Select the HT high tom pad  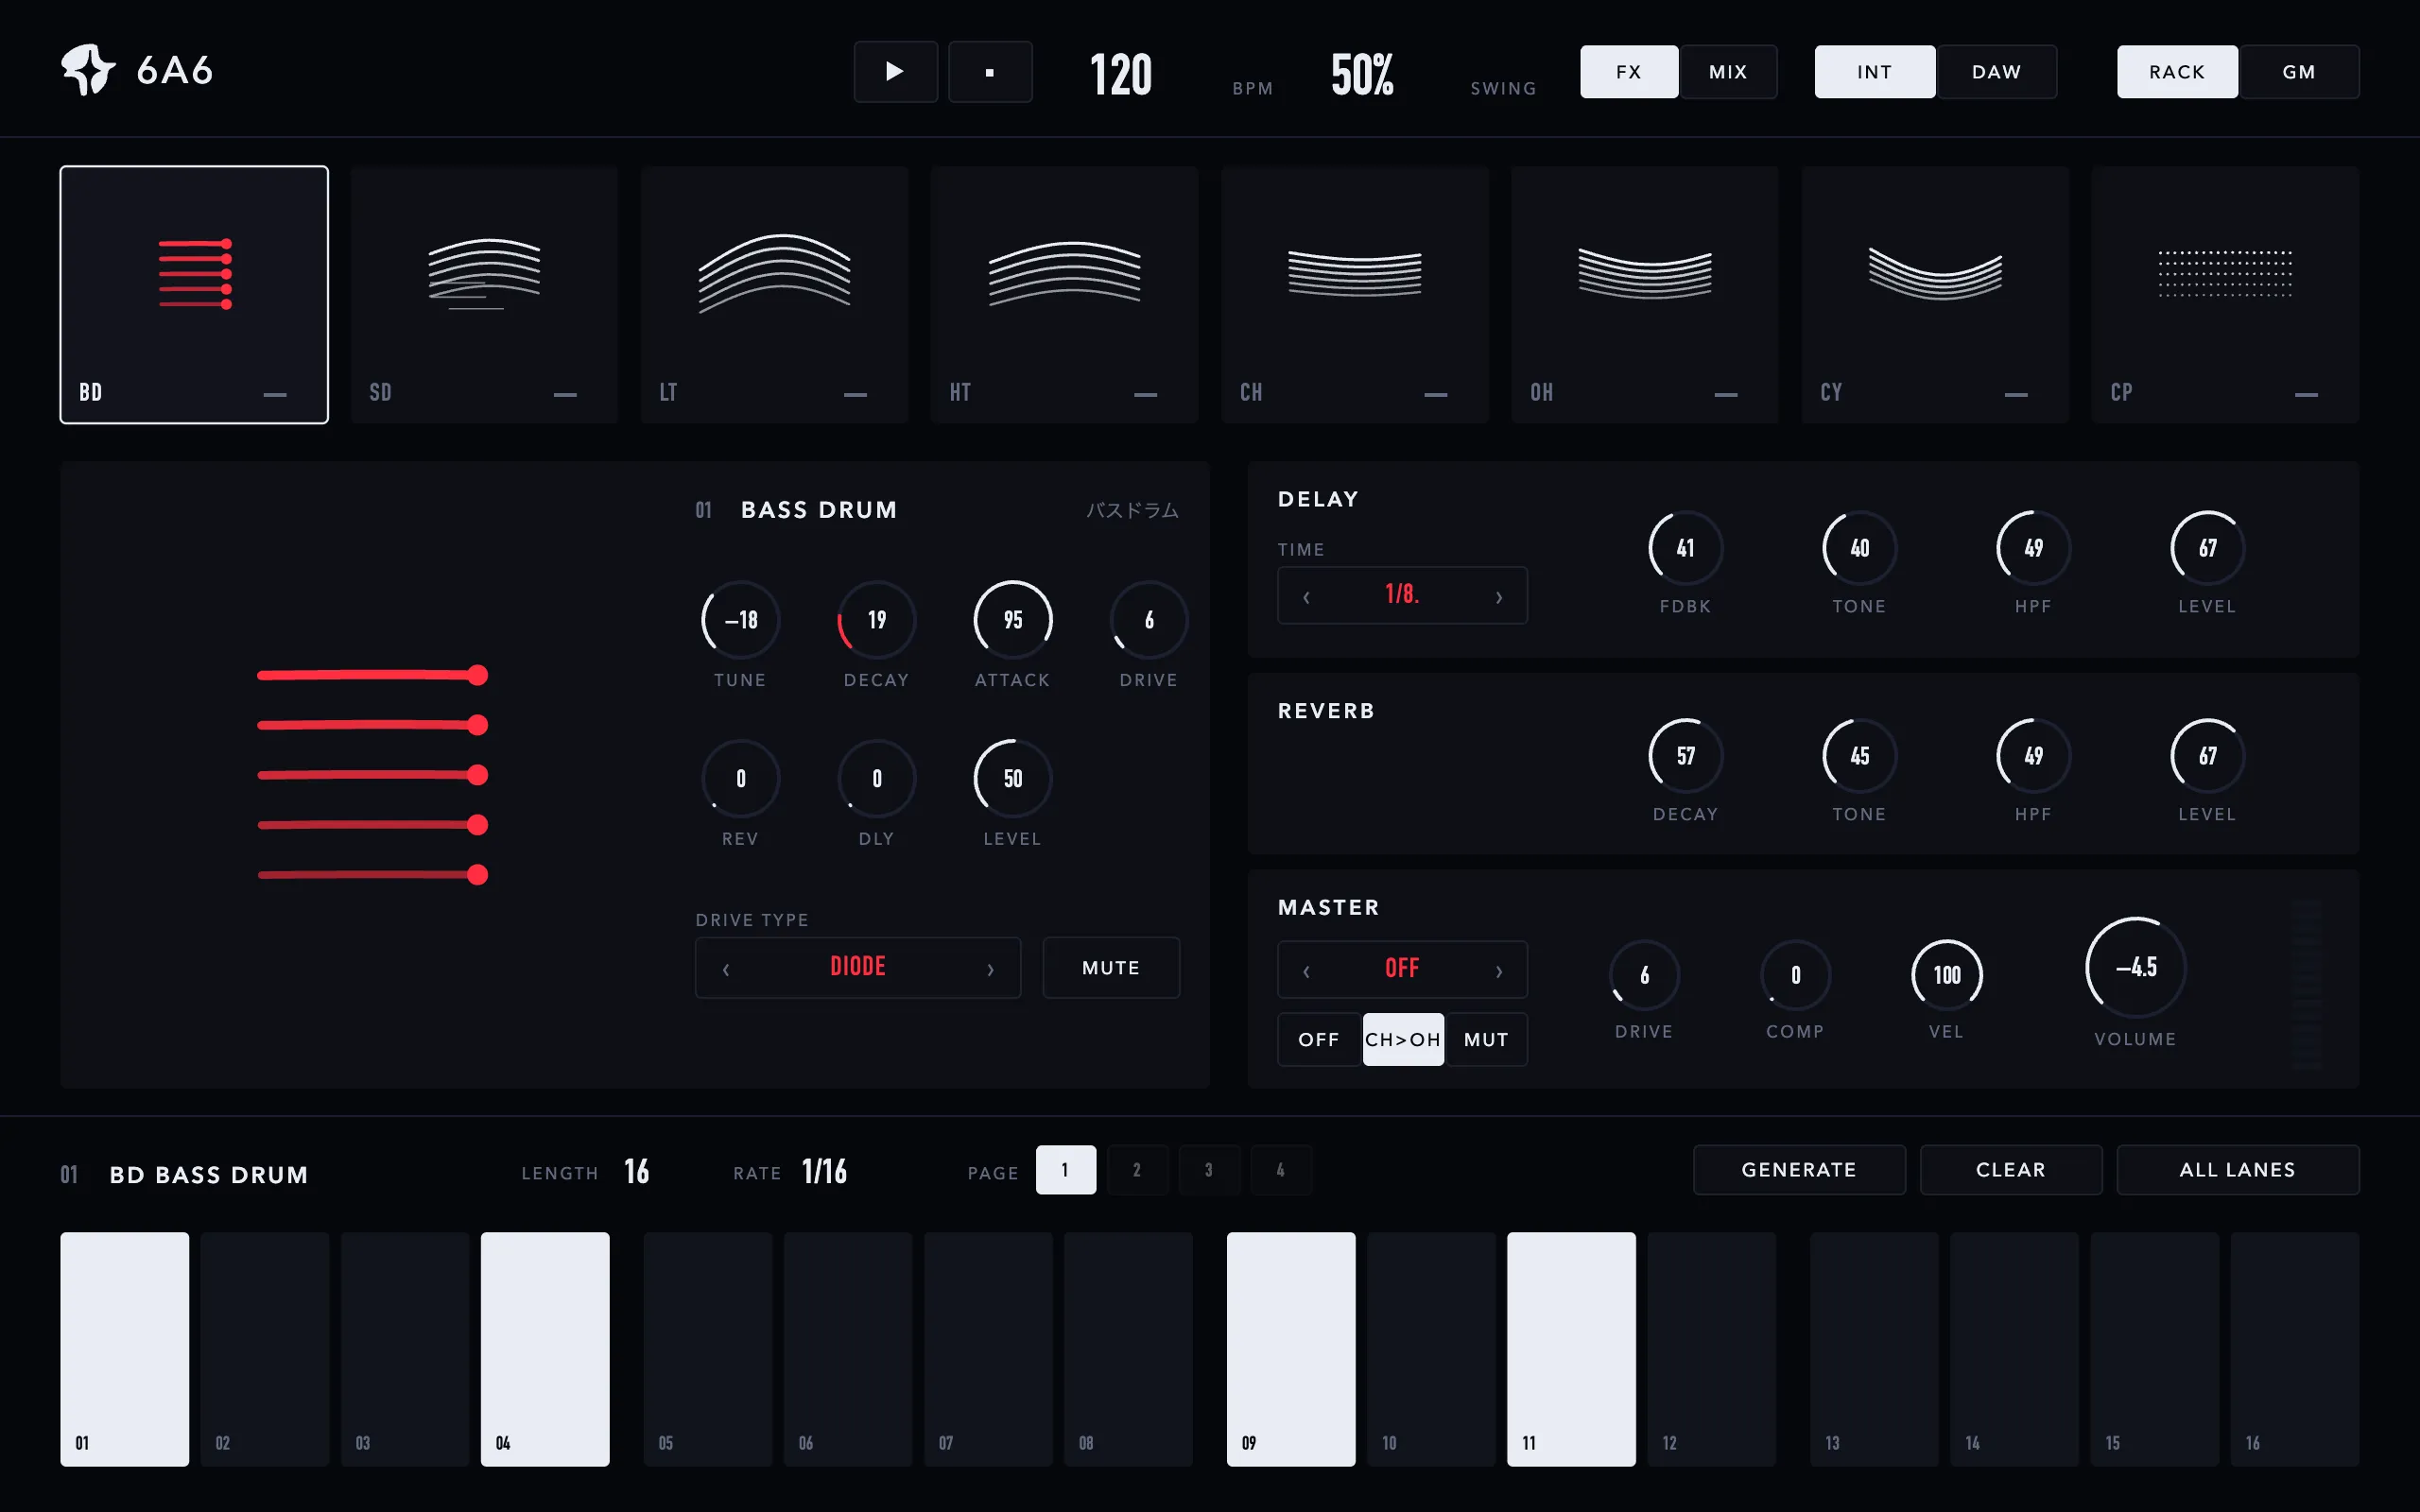[1064, 295]
